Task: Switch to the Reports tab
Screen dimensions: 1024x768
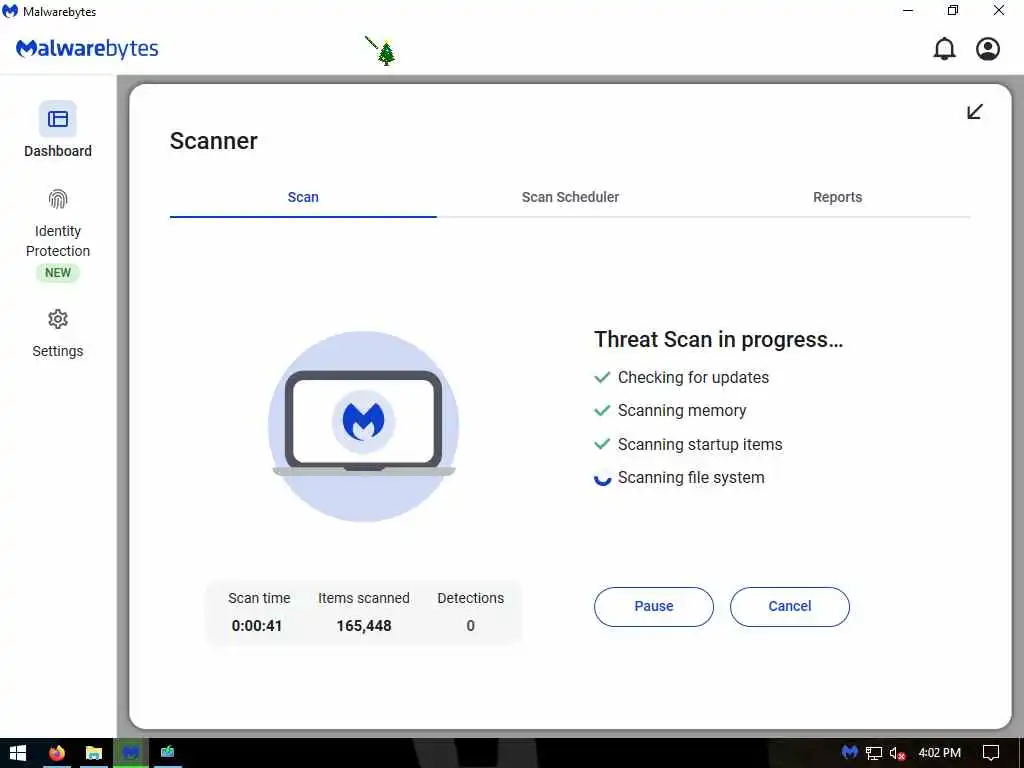Action: [837, 197]
